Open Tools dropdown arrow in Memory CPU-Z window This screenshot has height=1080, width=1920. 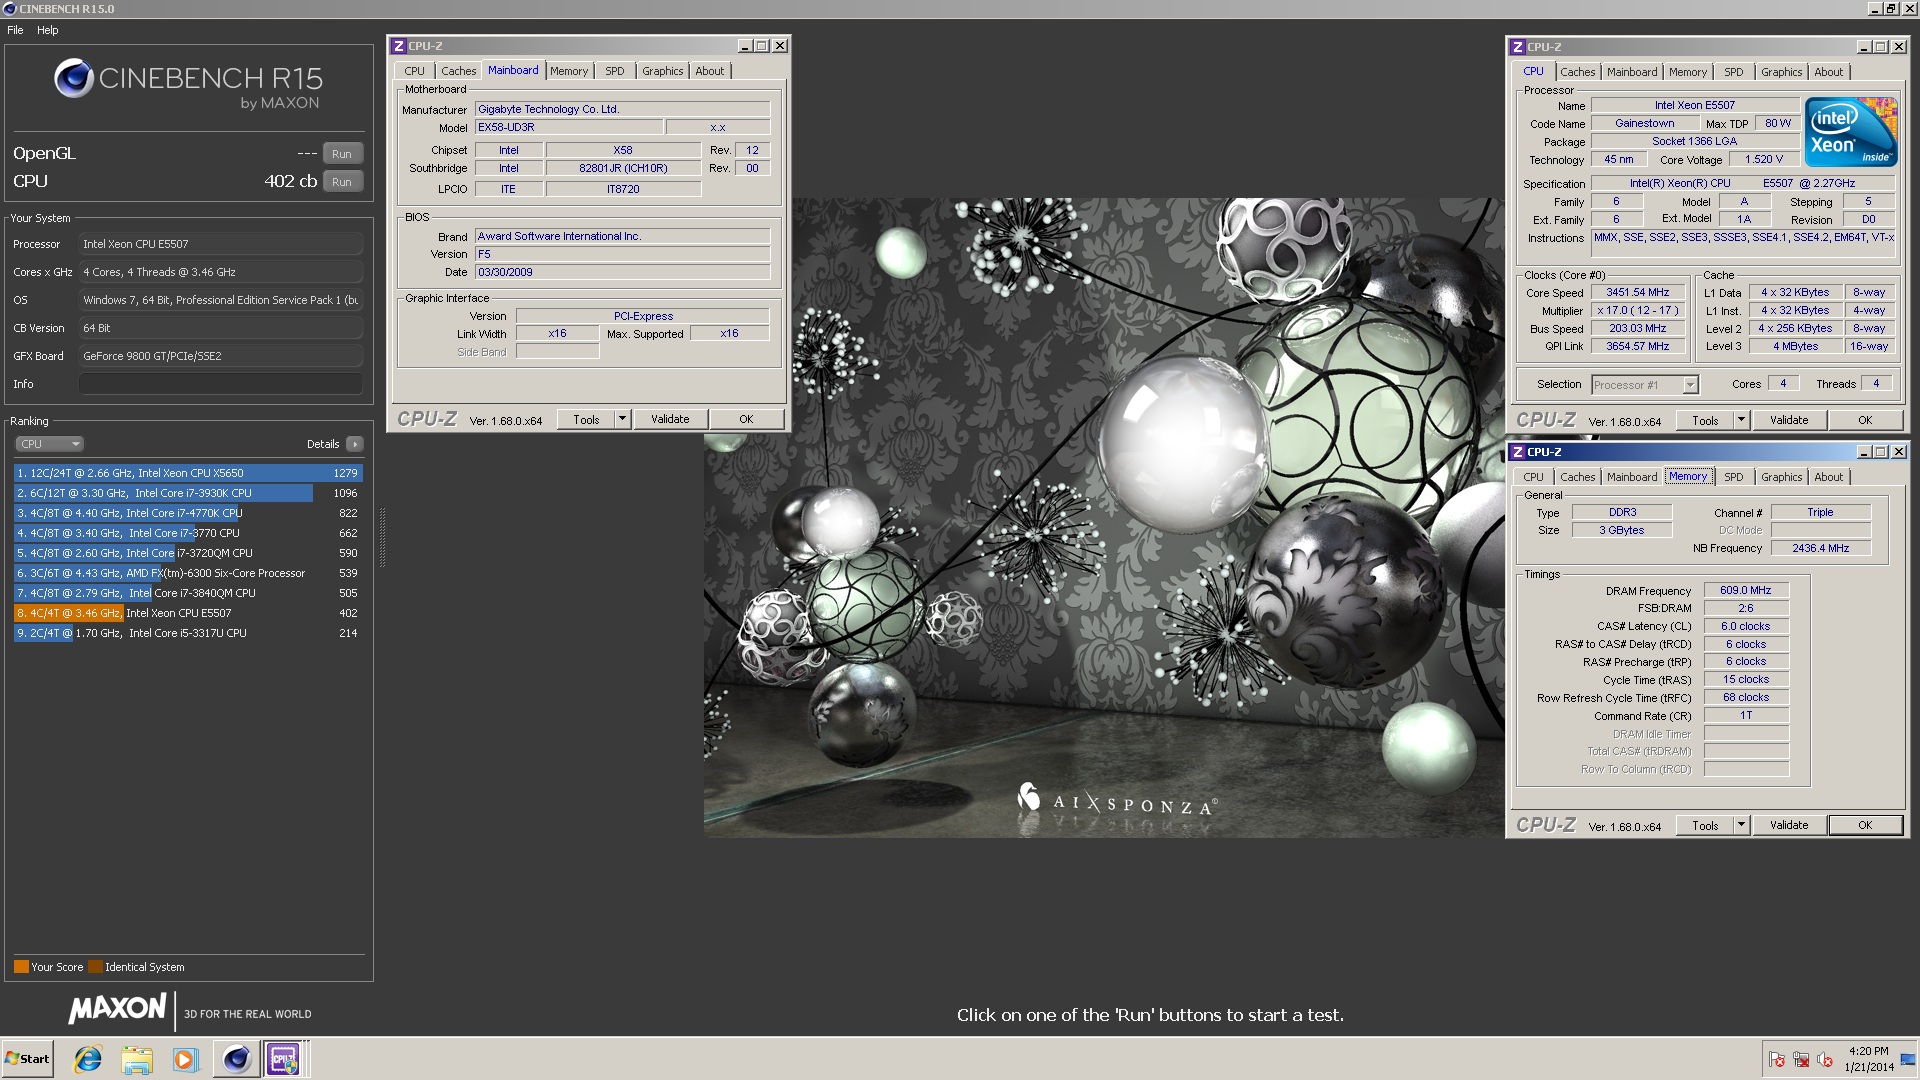pyautogui.click(x=1742, y=825)
